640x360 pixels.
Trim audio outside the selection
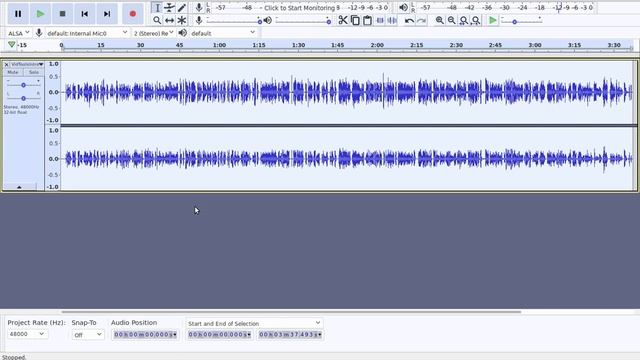[380, 20]
